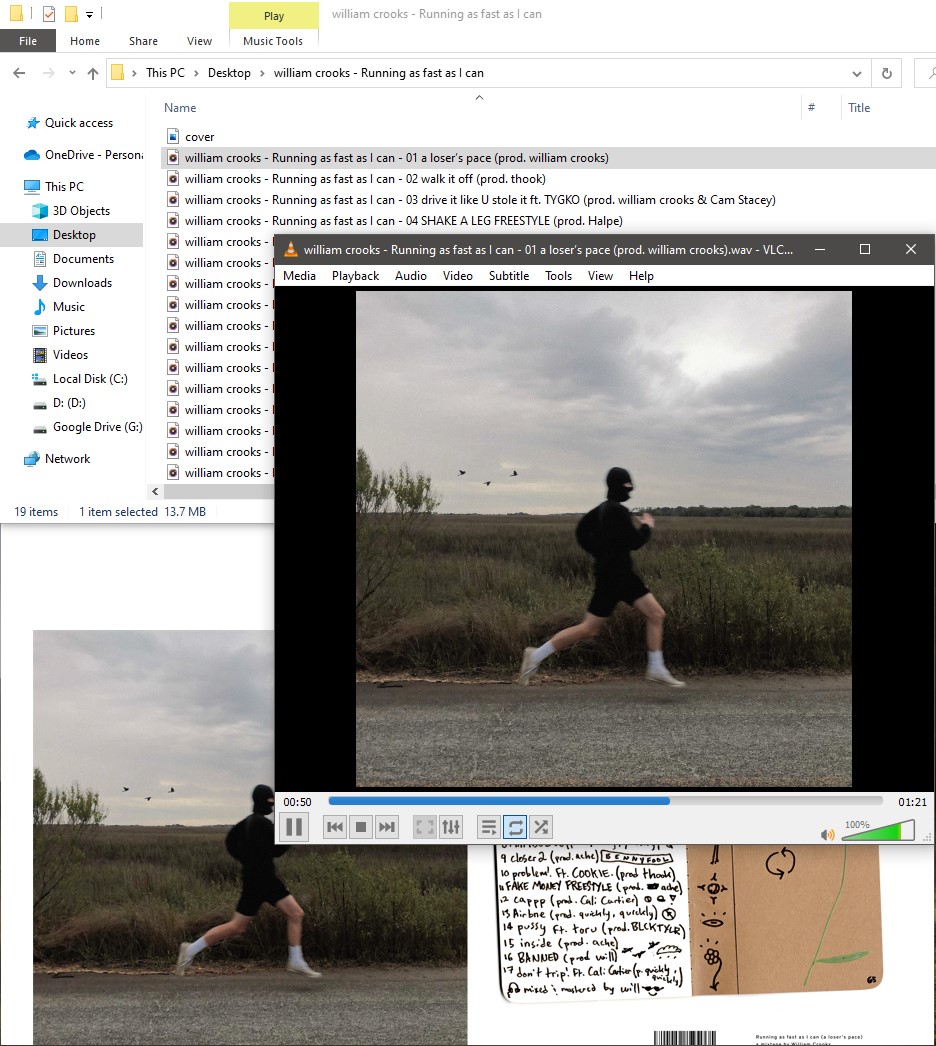Screen dimensions: 936x1046
Task: Stop playback in VLC
Action: (361, 827)
